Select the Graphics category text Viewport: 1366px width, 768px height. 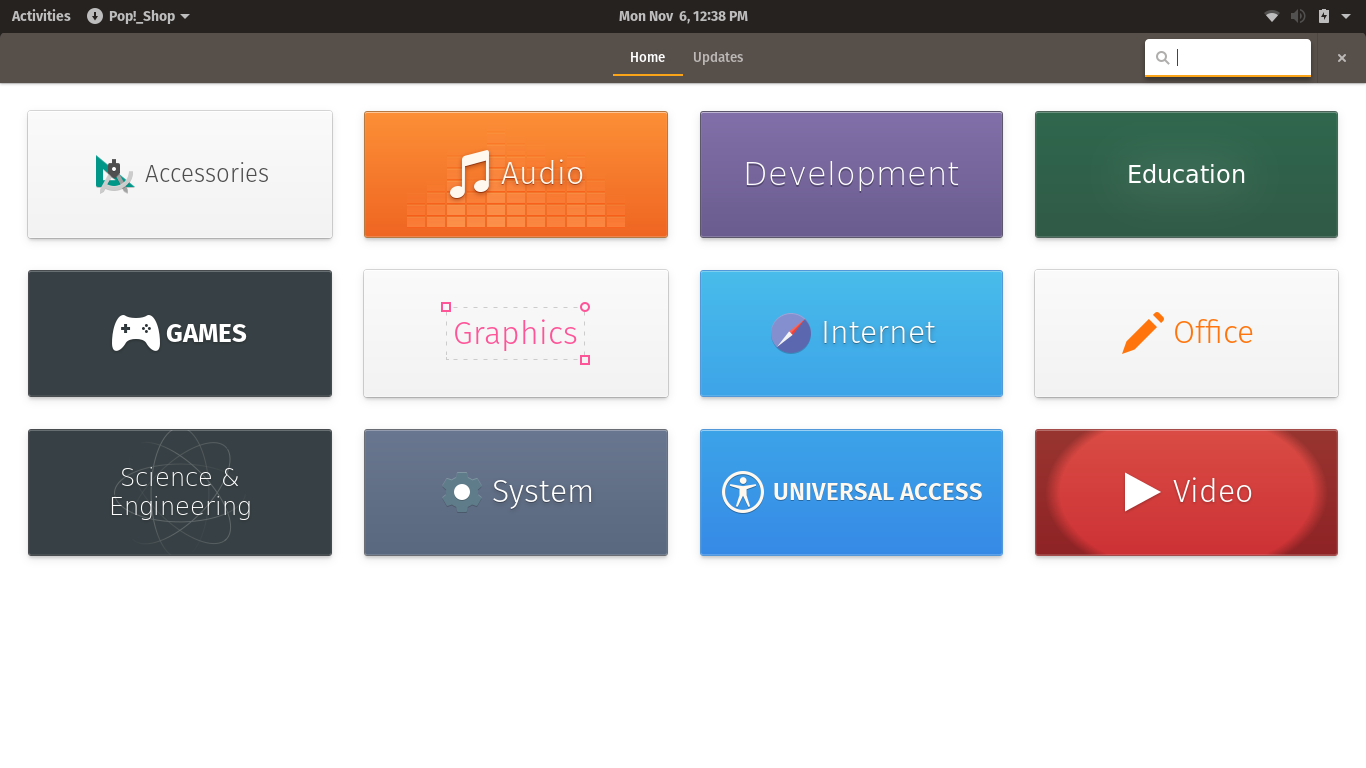point(516,333)
